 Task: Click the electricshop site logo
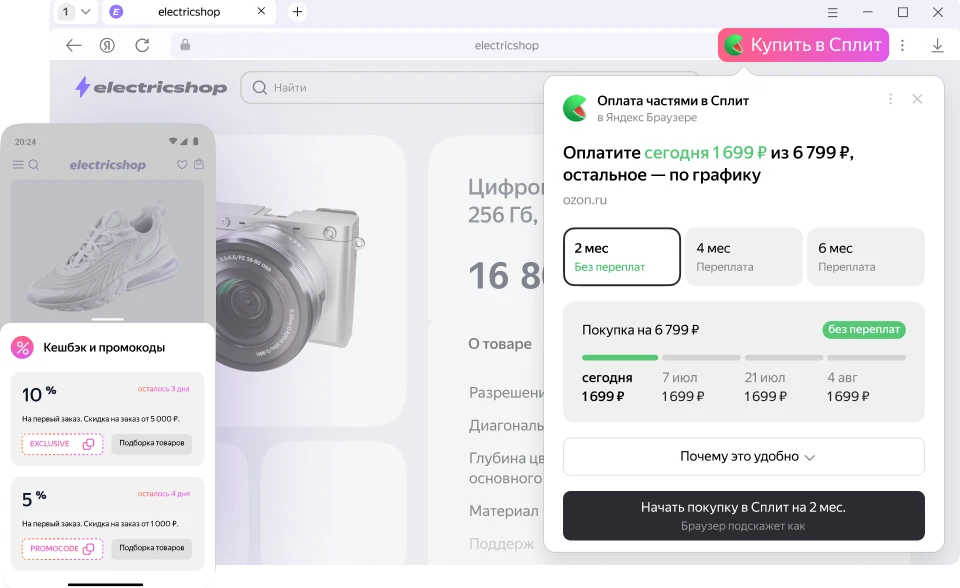pos(151,87)
